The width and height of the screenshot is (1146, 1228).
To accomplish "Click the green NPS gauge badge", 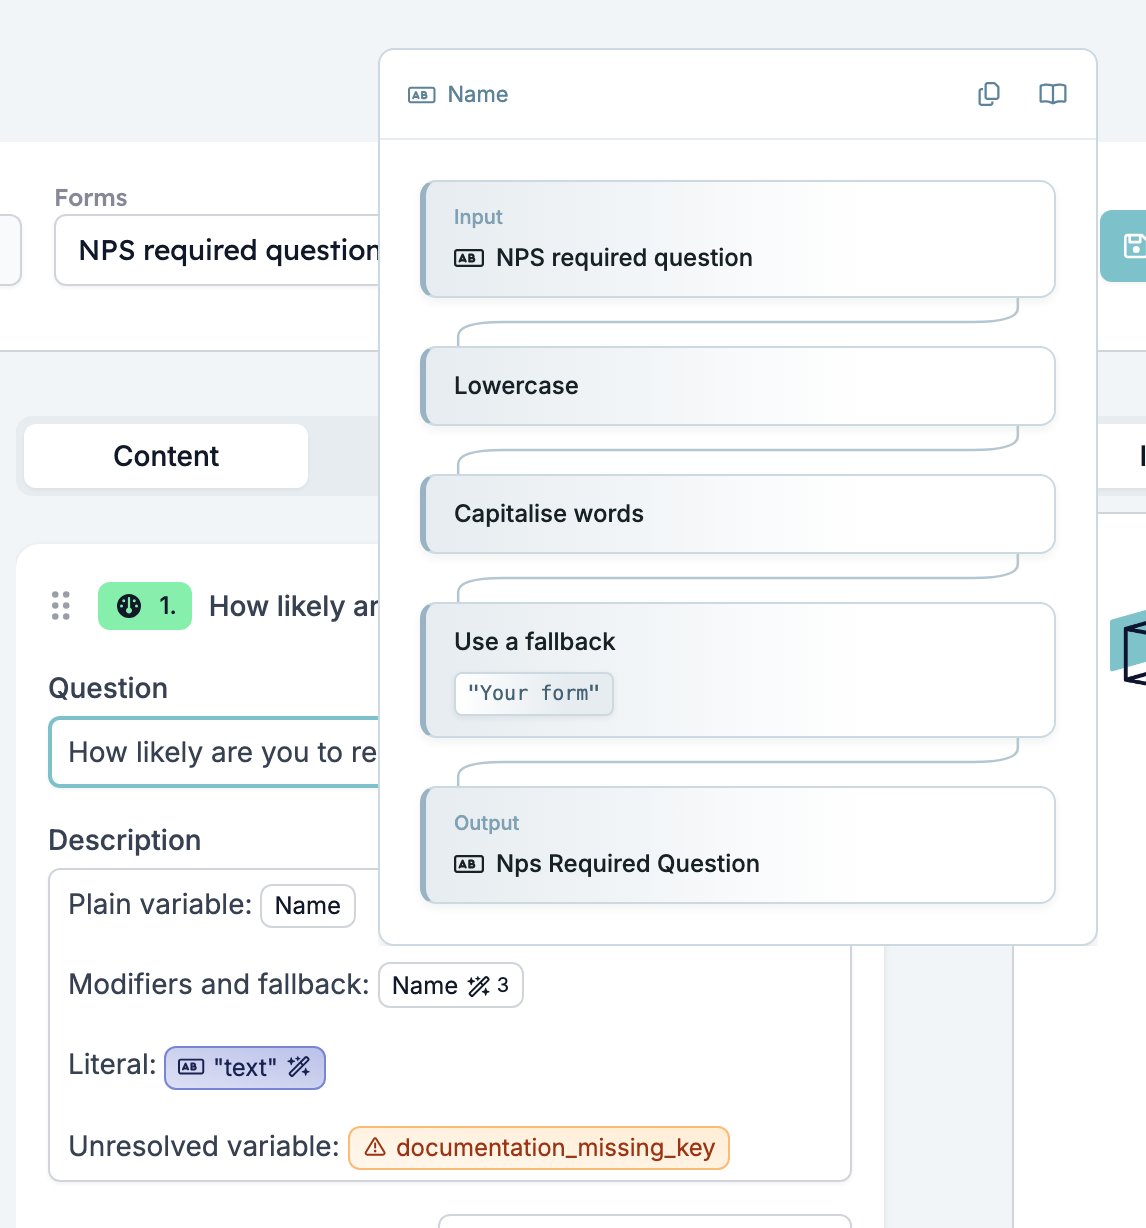I will (145, 606).
